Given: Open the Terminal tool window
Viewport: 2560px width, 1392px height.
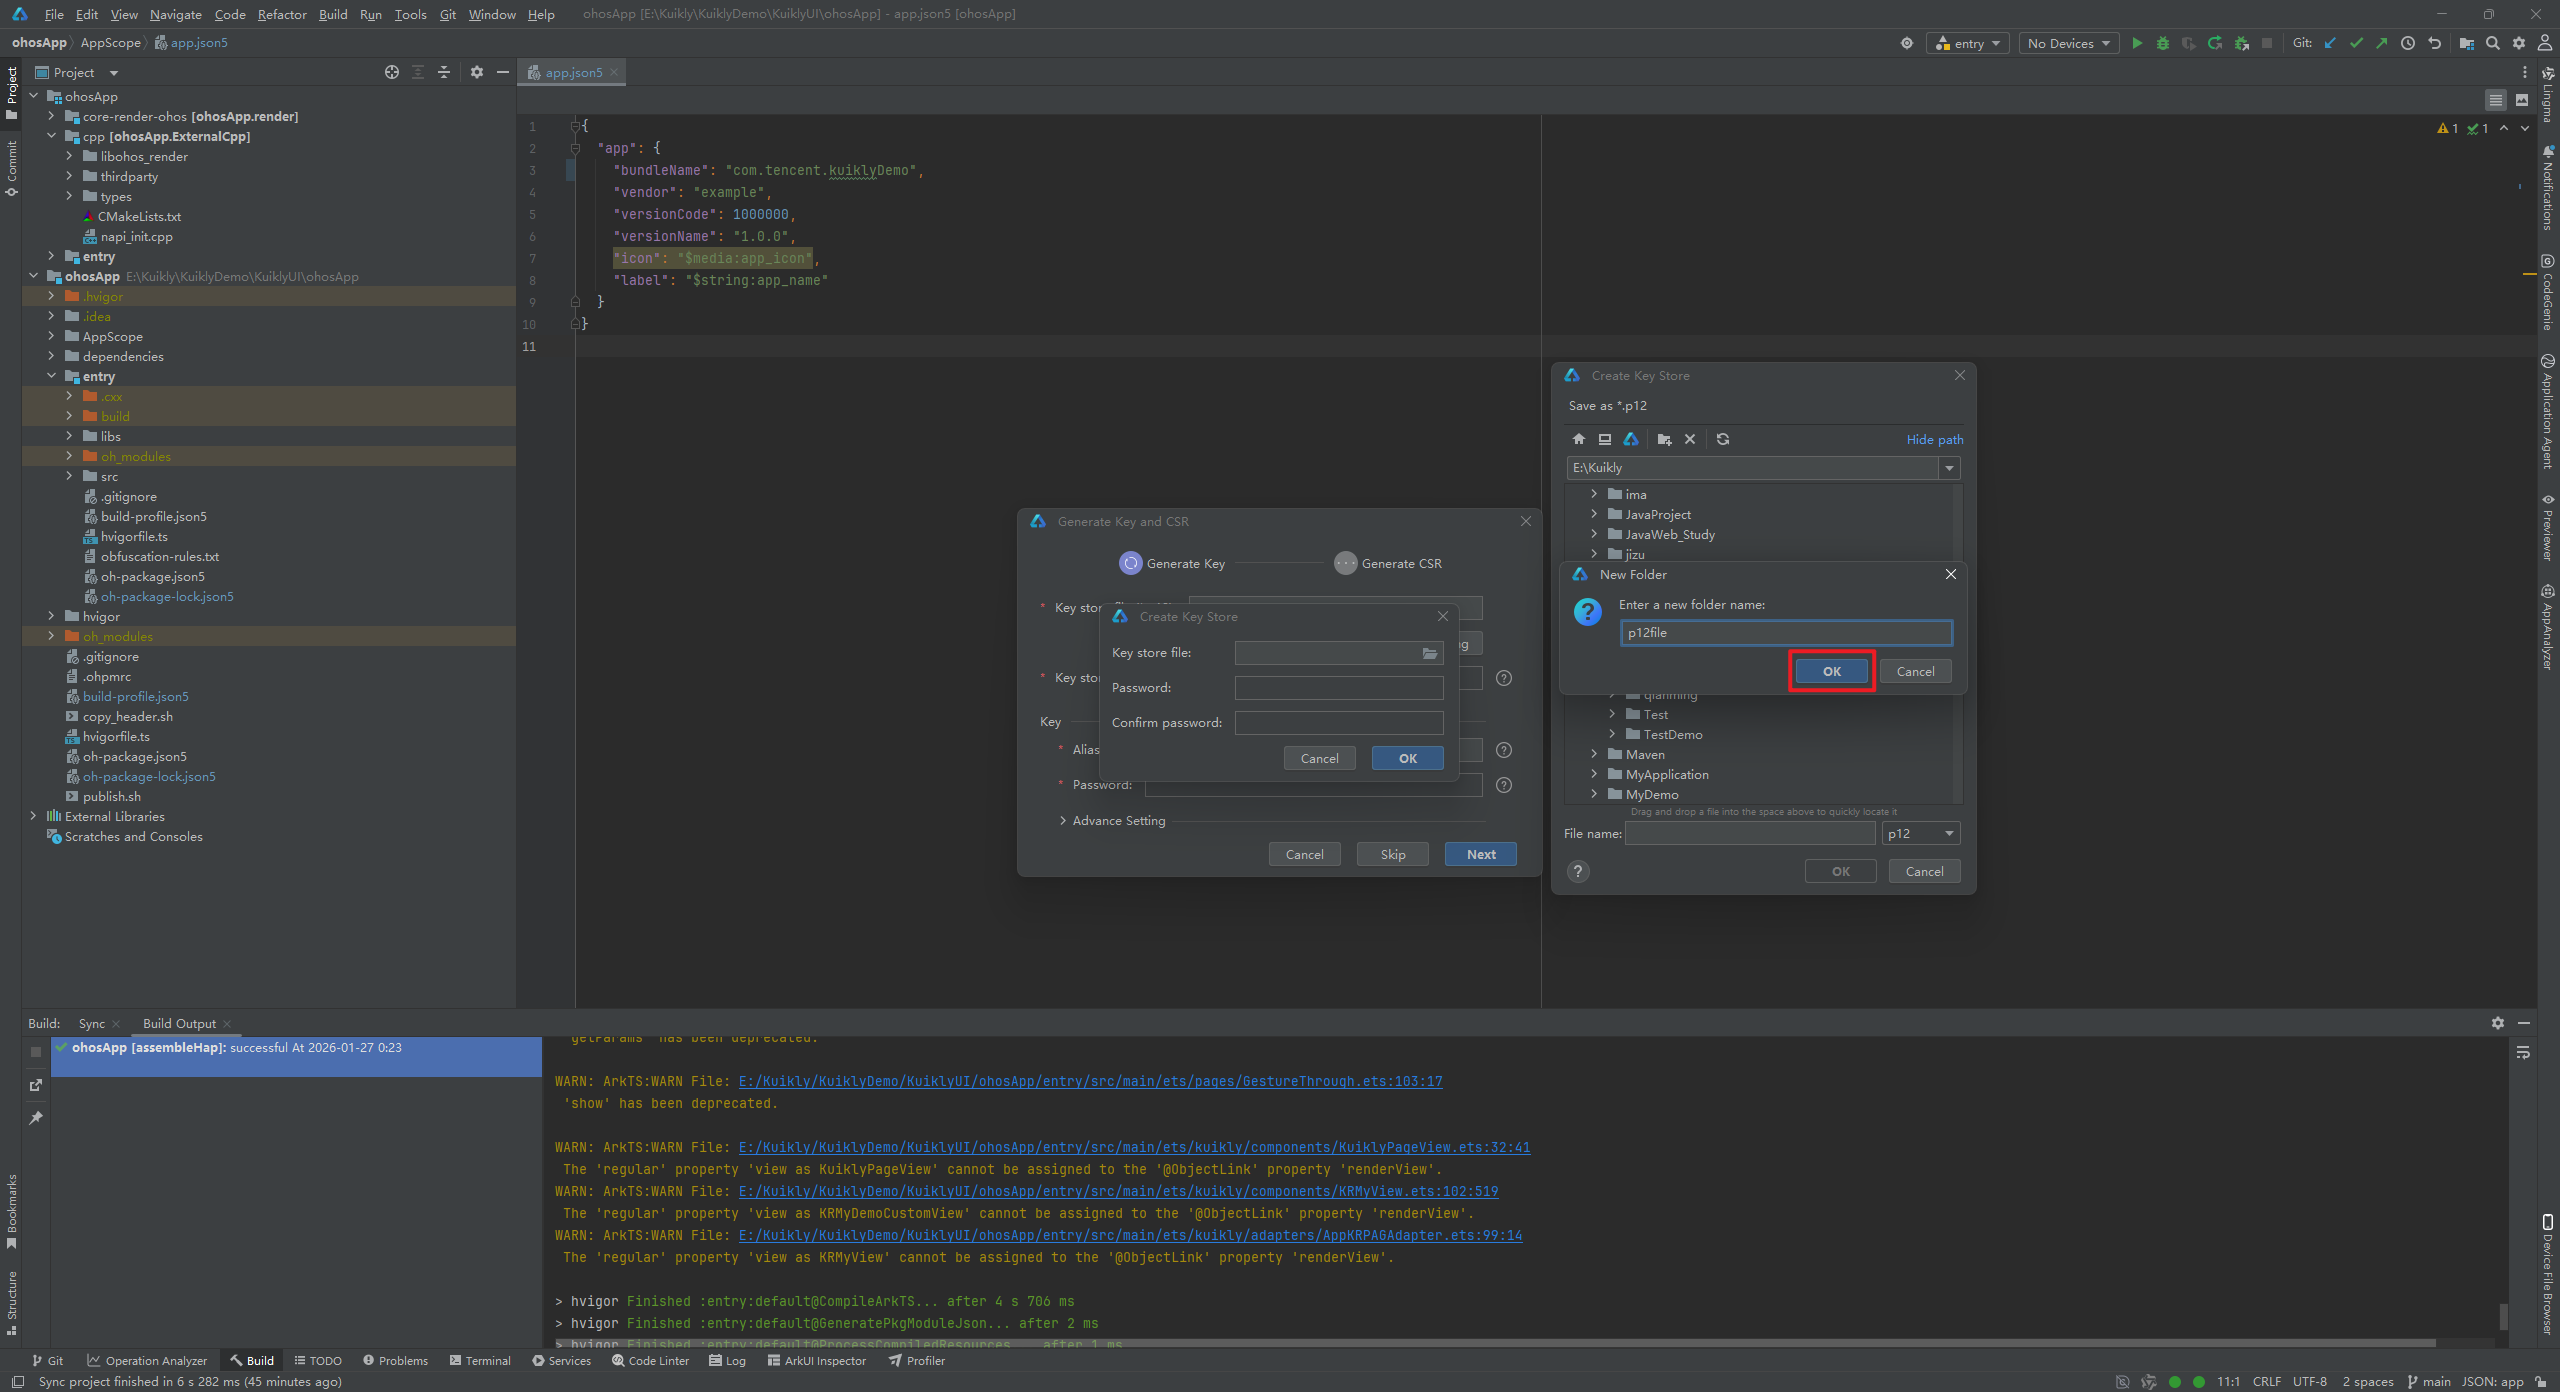Looking at the screenshot, I should tap(480, 1360).
